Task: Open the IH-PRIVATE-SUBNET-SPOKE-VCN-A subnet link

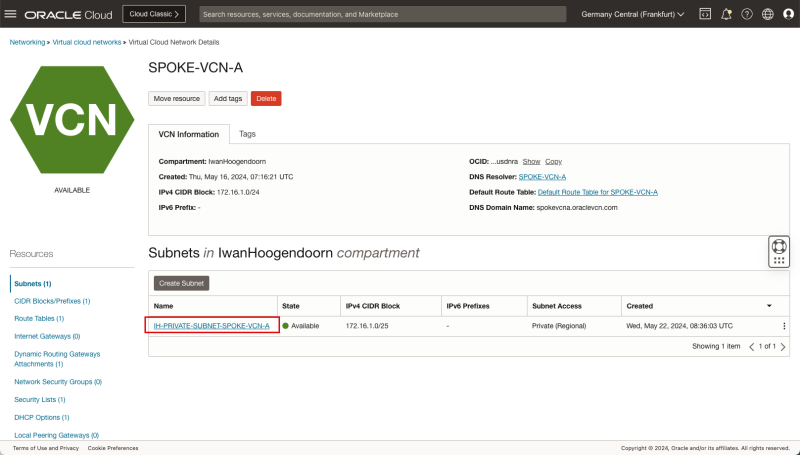Action: click(x=211, y=326)
